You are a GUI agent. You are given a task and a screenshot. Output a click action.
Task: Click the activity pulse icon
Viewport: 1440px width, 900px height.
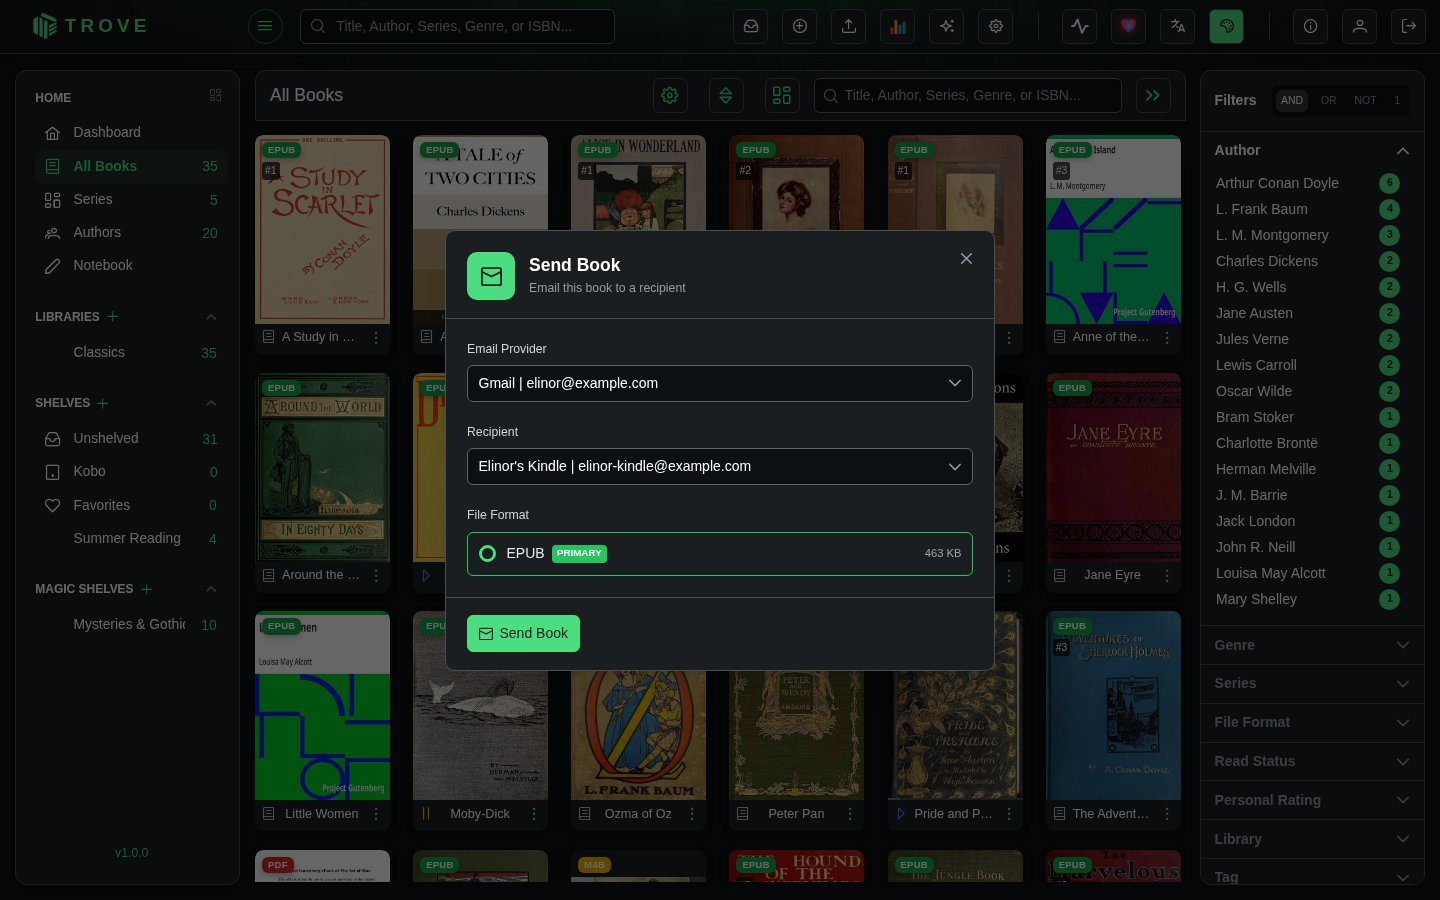pyautogui.click(x=1080, y=26)
